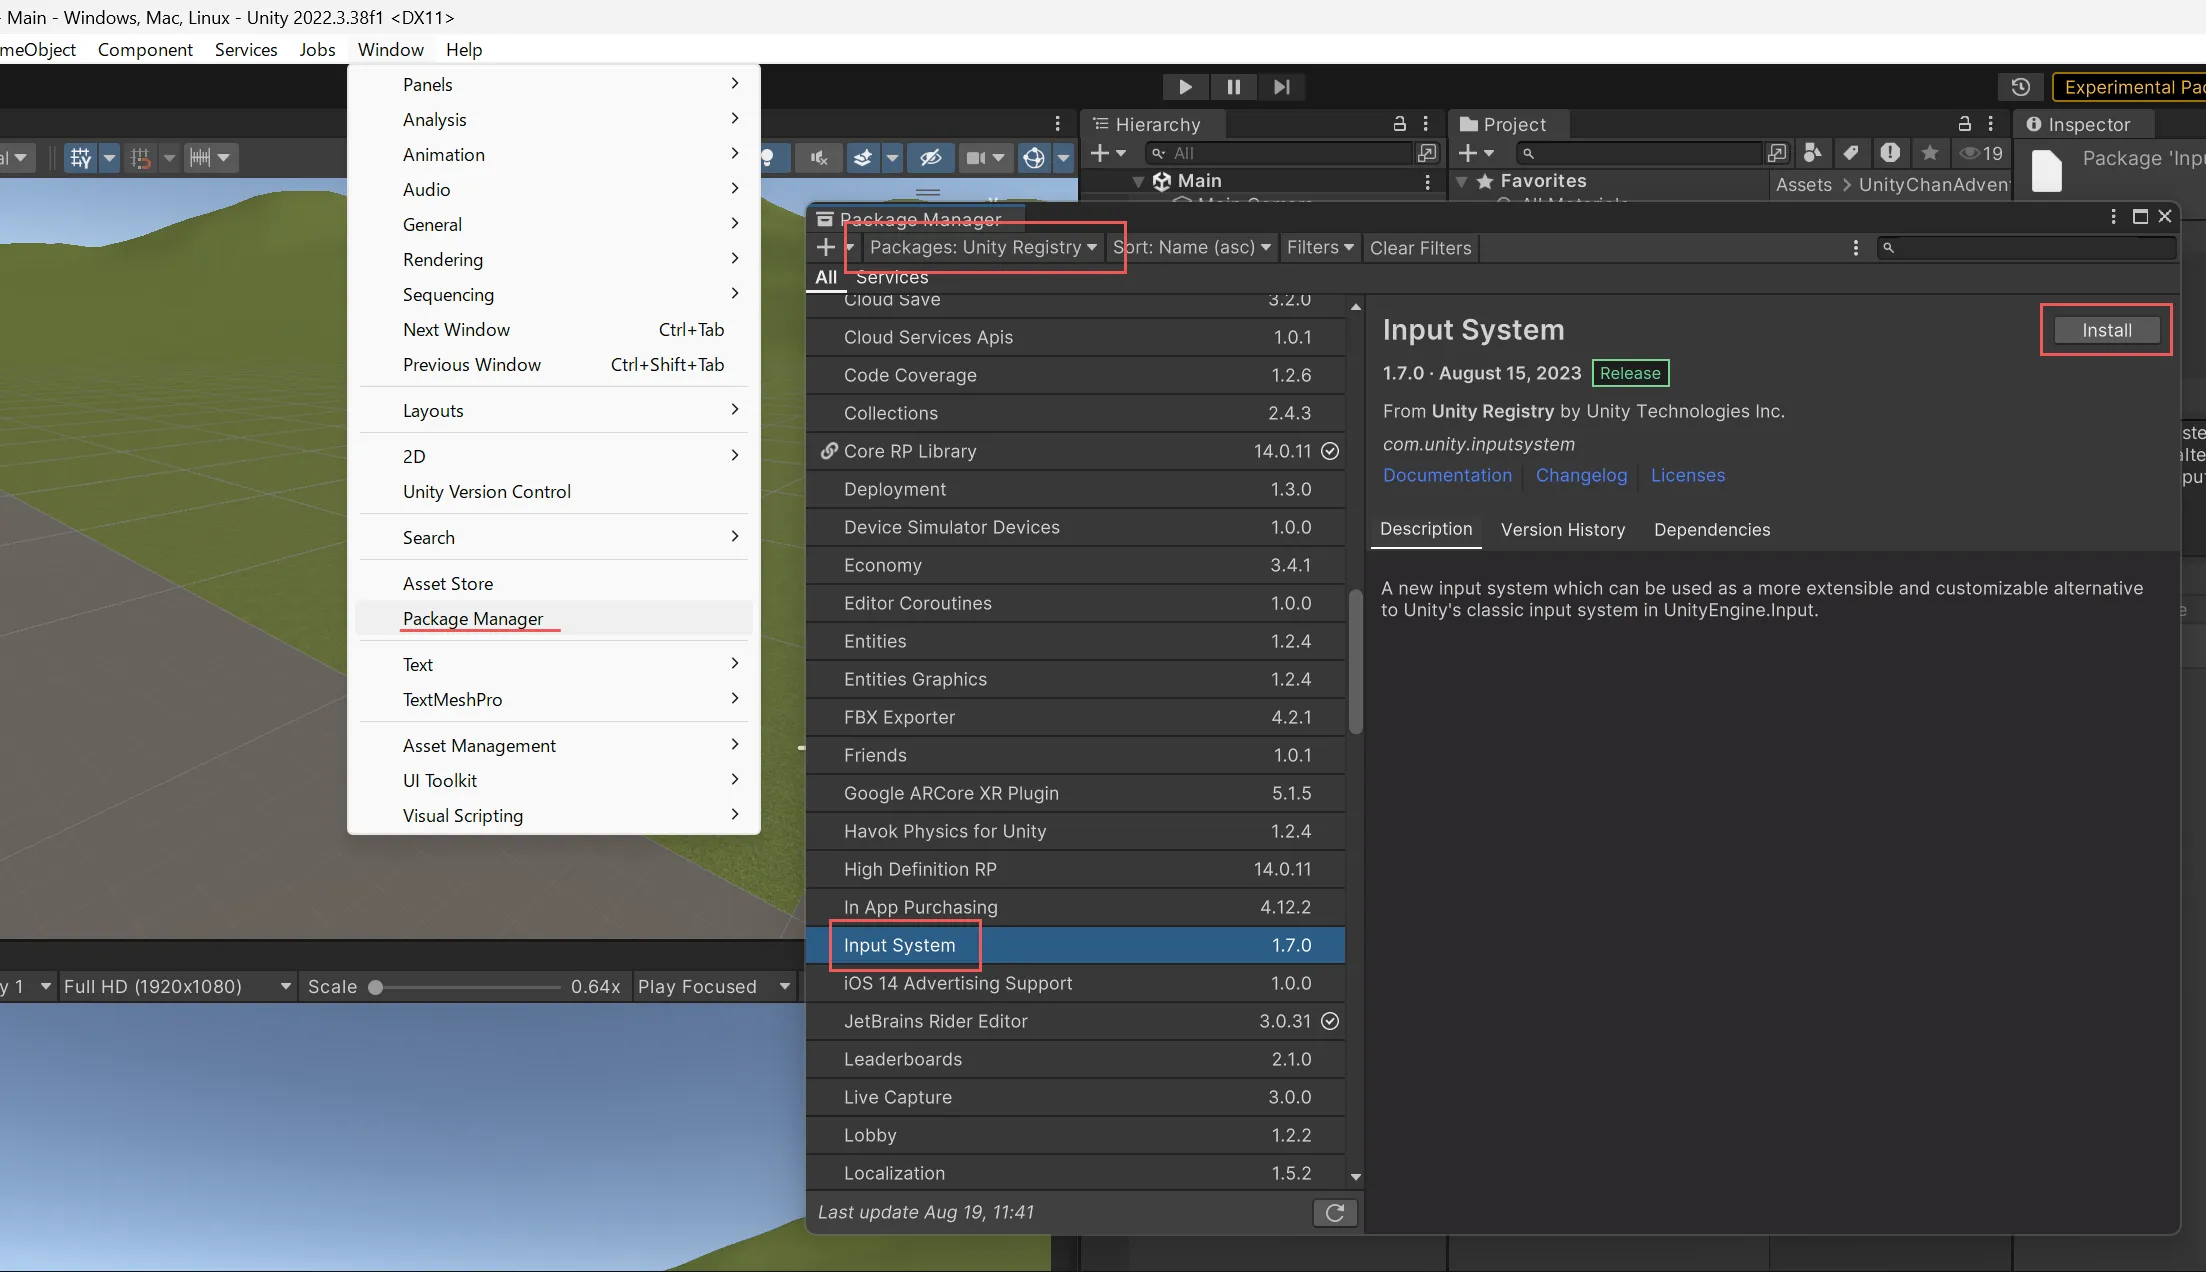Screen dimensions: 2206x1272
Task: Click Project search by label icon
Action: point(1850,153)
